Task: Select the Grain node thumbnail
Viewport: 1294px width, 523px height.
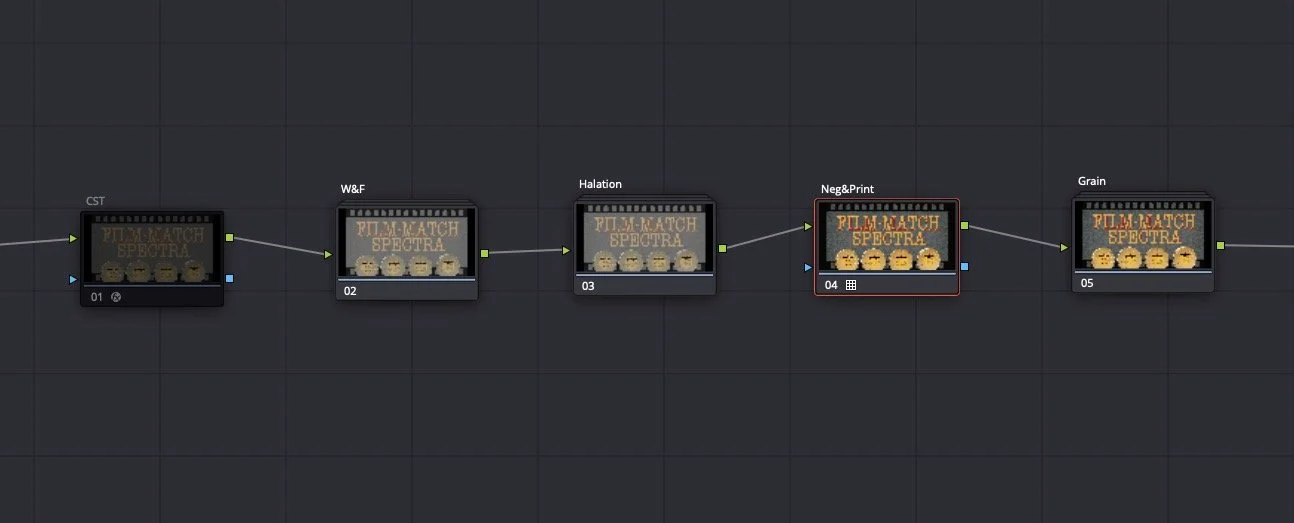Action: [1143, 235]
